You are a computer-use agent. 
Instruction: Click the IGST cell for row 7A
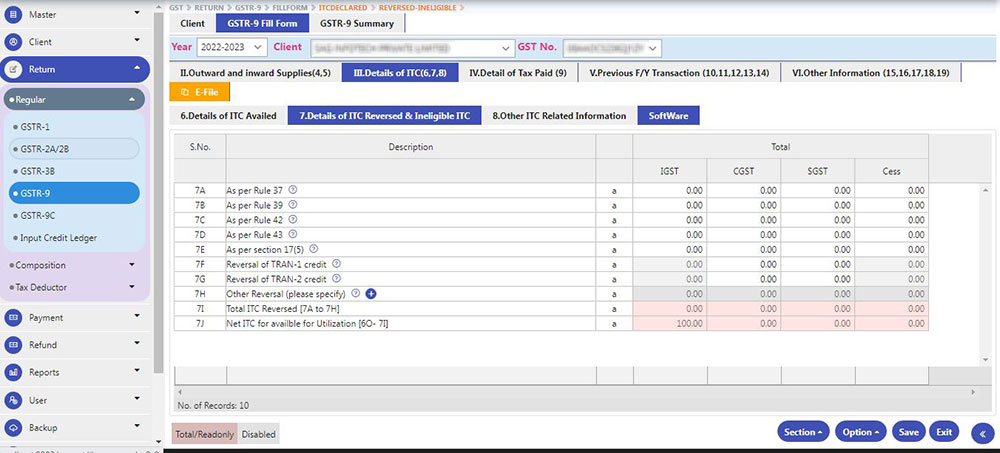671,190
